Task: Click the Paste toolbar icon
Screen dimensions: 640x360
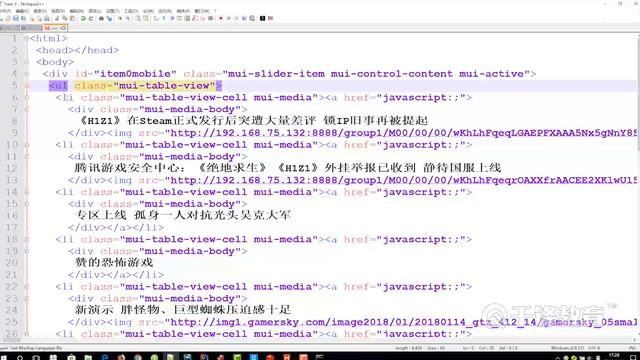Action: coord(73,18)
